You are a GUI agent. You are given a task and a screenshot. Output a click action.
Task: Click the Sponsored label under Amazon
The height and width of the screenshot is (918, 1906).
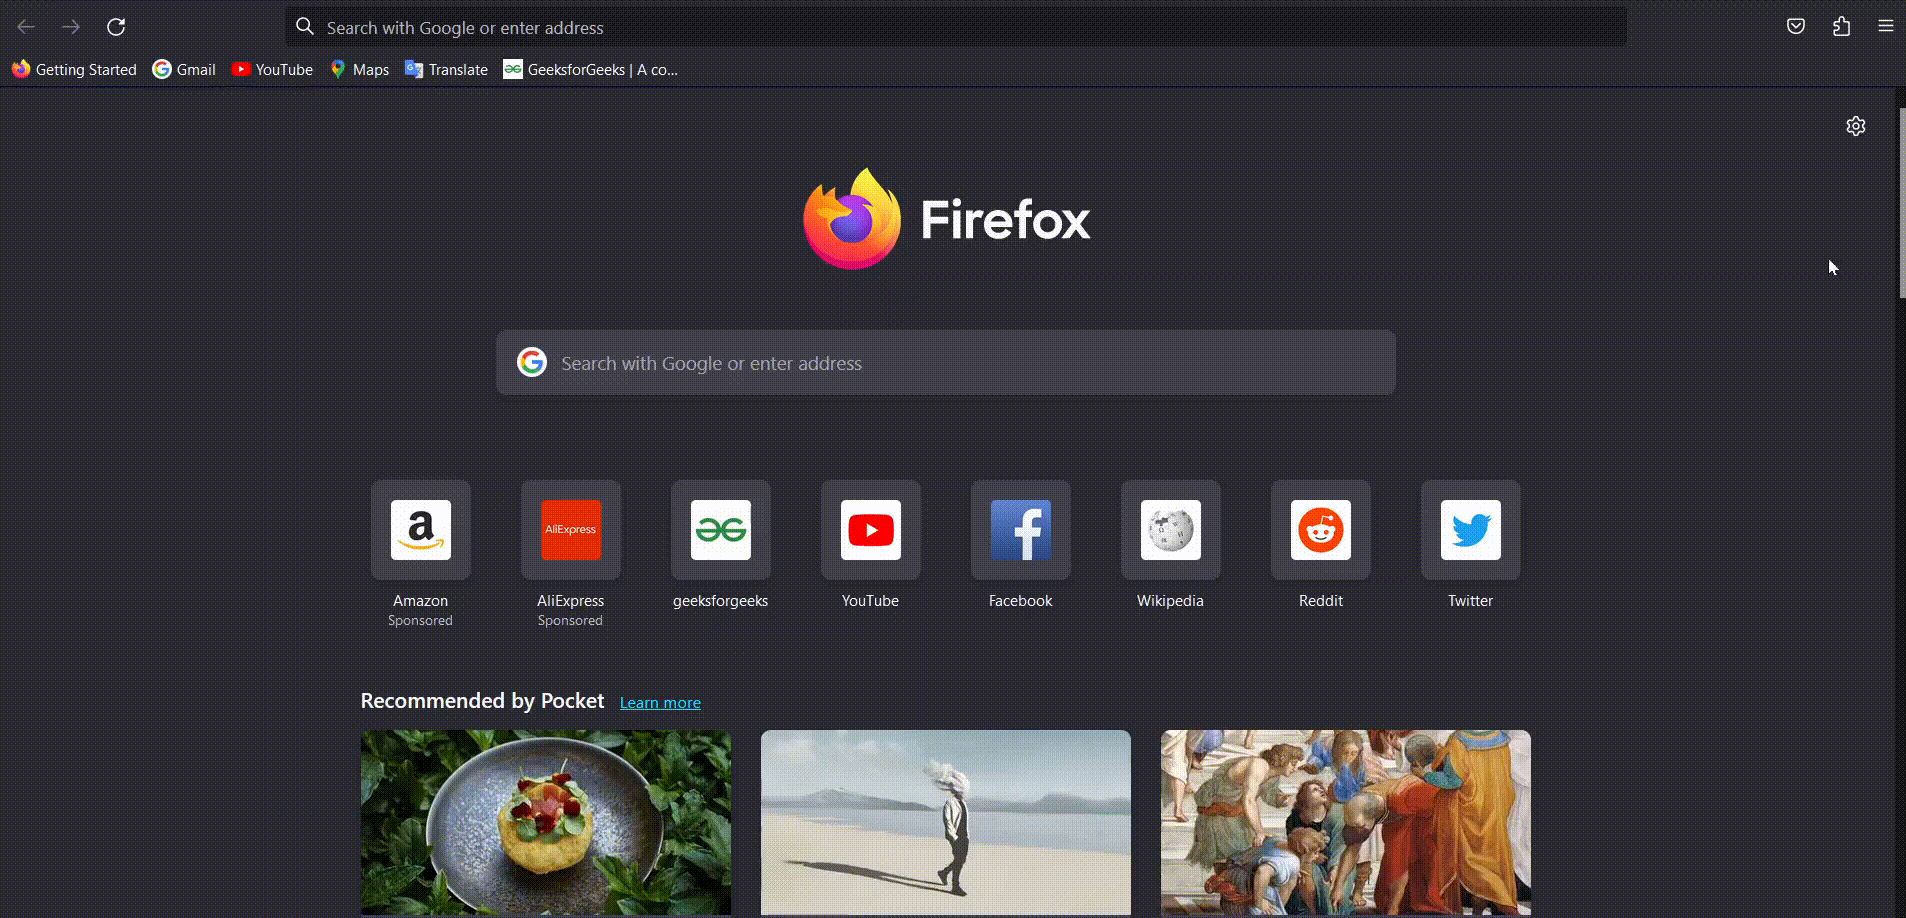(x=420, y=621)
